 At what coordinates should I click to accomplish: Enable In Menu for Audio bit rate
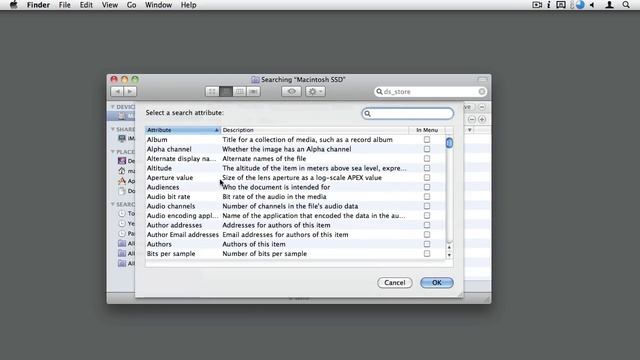click(427, 196)
